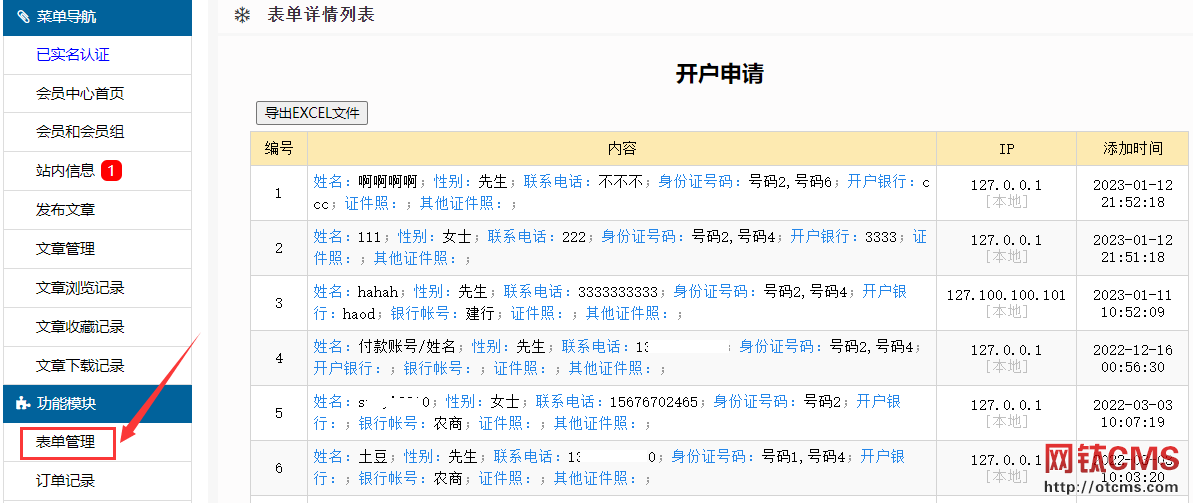Select row number 6 cell

tap(279, 468)
